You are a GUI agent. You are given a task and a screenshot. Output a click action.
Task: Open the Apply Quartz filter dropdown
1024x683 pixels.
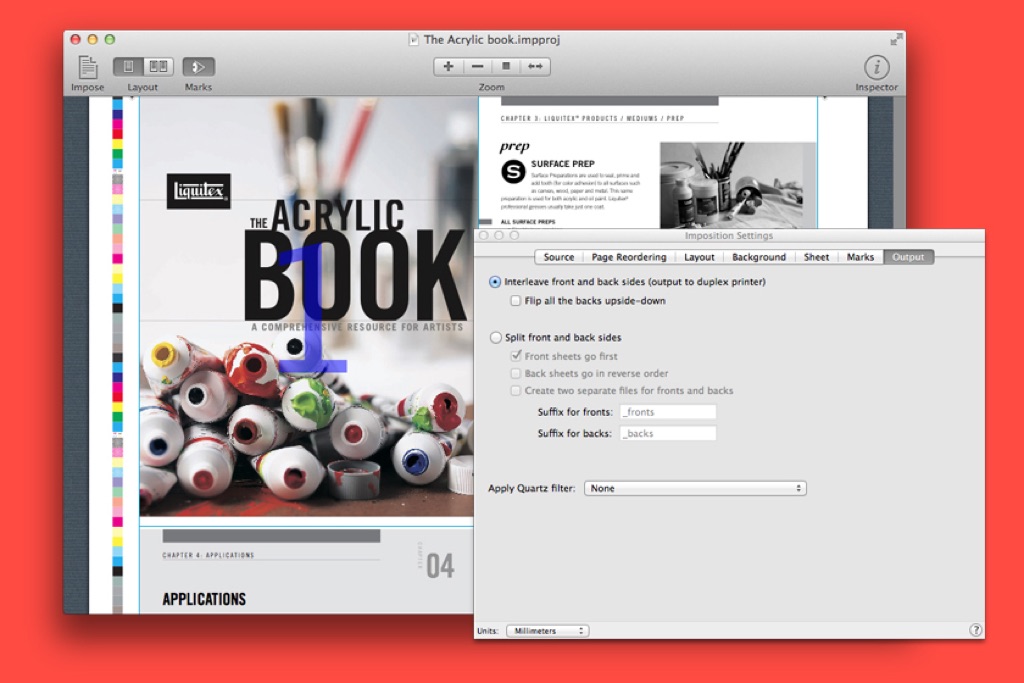pyautogui.click(x=695, y=488)
